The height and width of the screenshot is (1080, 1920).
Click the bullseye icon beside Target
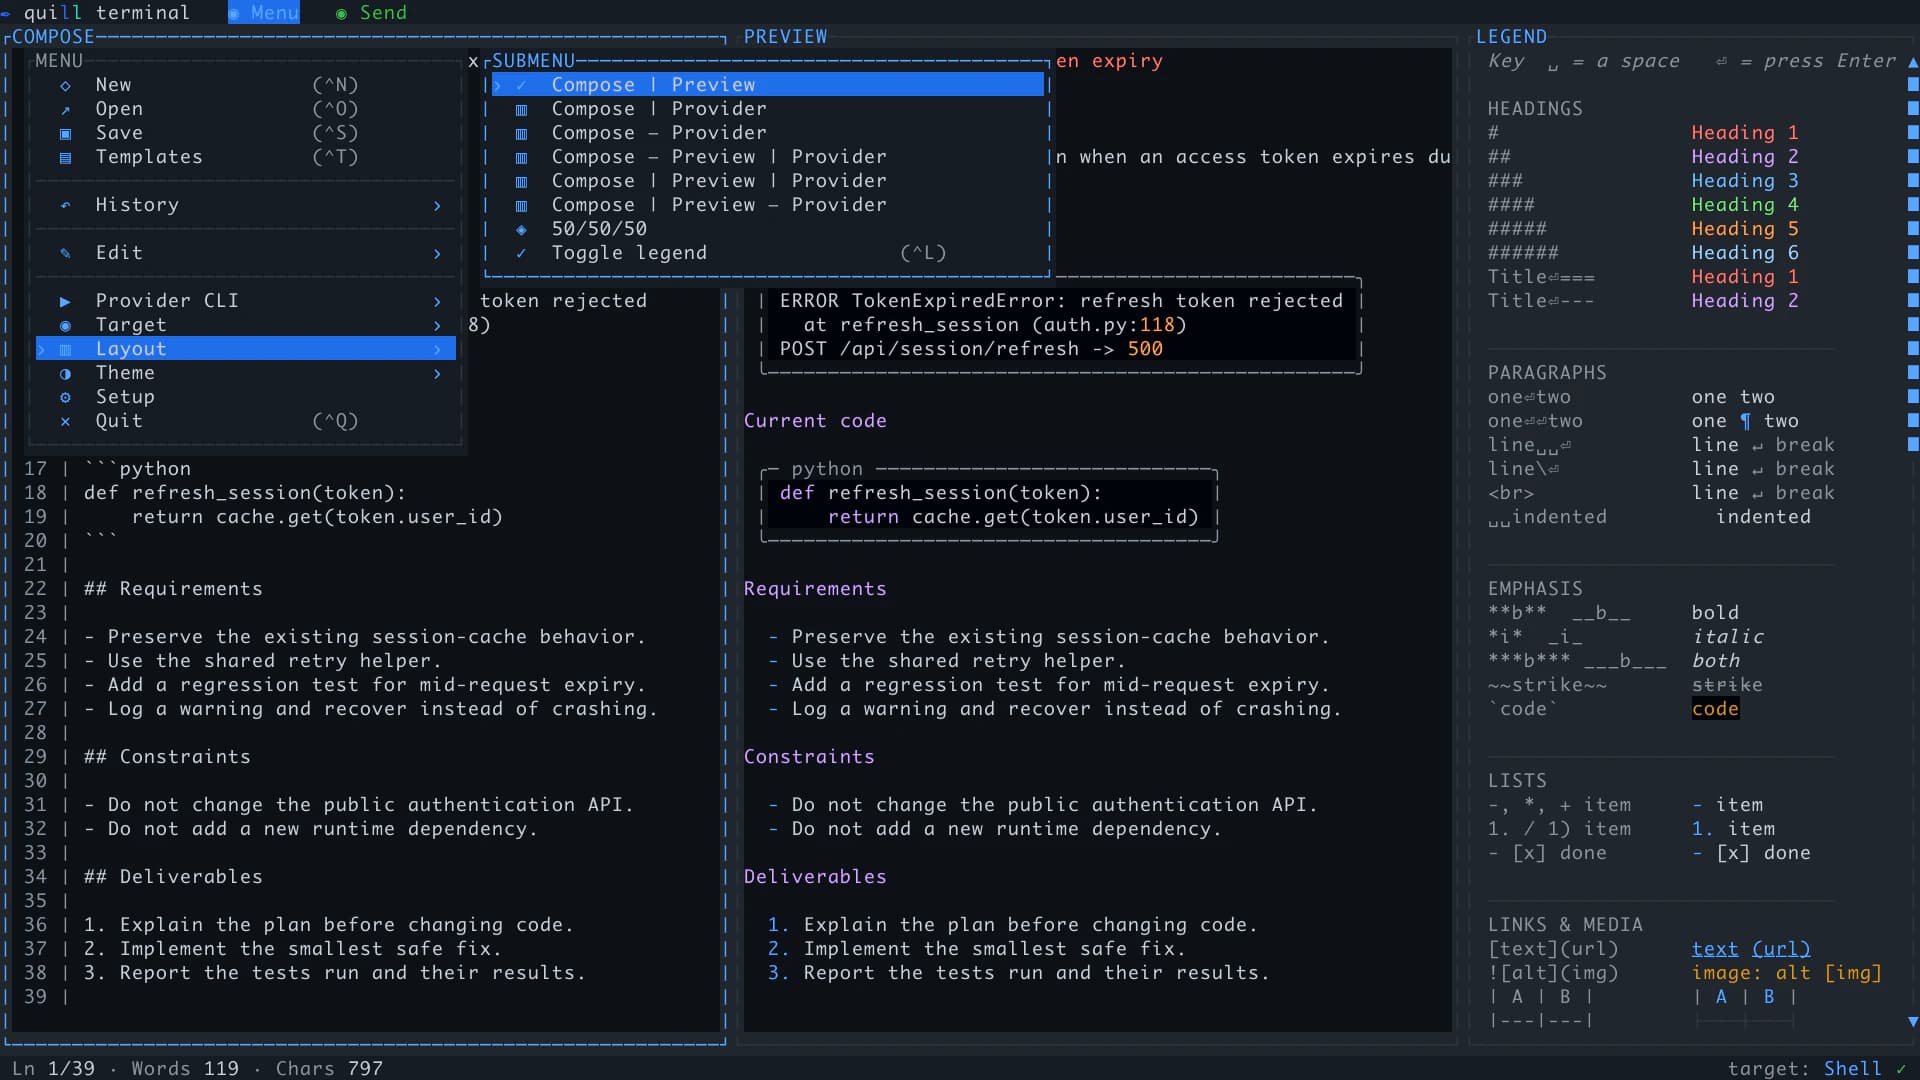point(65,326)
